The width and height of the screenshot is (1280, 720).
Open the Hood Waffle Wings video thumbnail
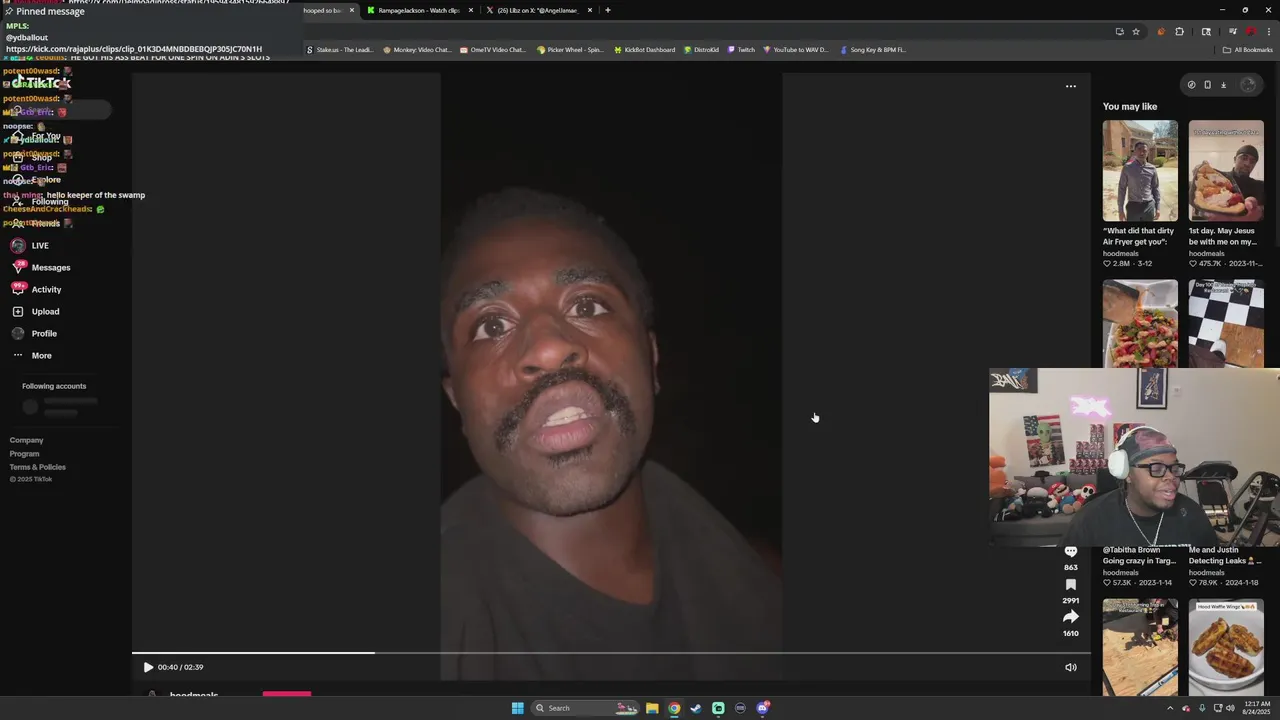coord(1226,647)
